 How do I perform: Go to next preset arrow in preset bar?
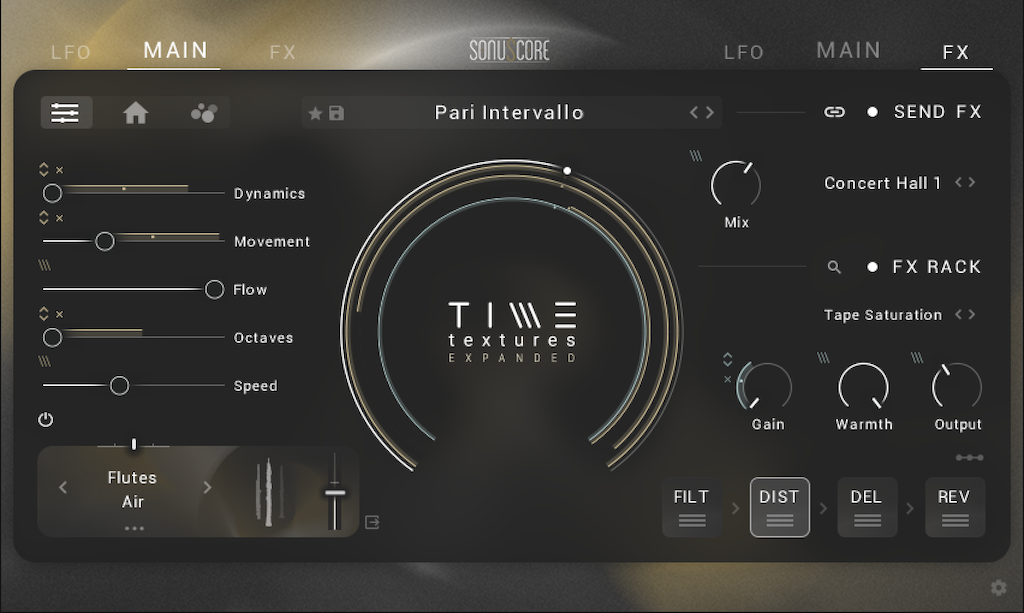[x=710, y=113]
